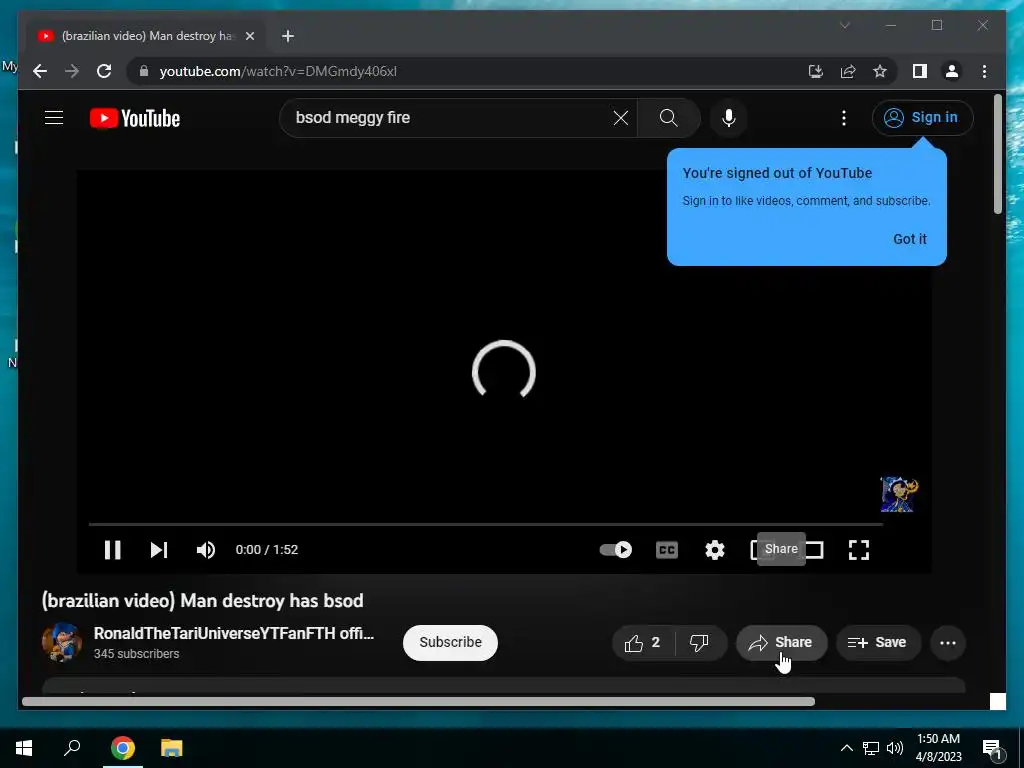
Task: Open the YouTube hamburger guide menu
Action: [54, 118]
